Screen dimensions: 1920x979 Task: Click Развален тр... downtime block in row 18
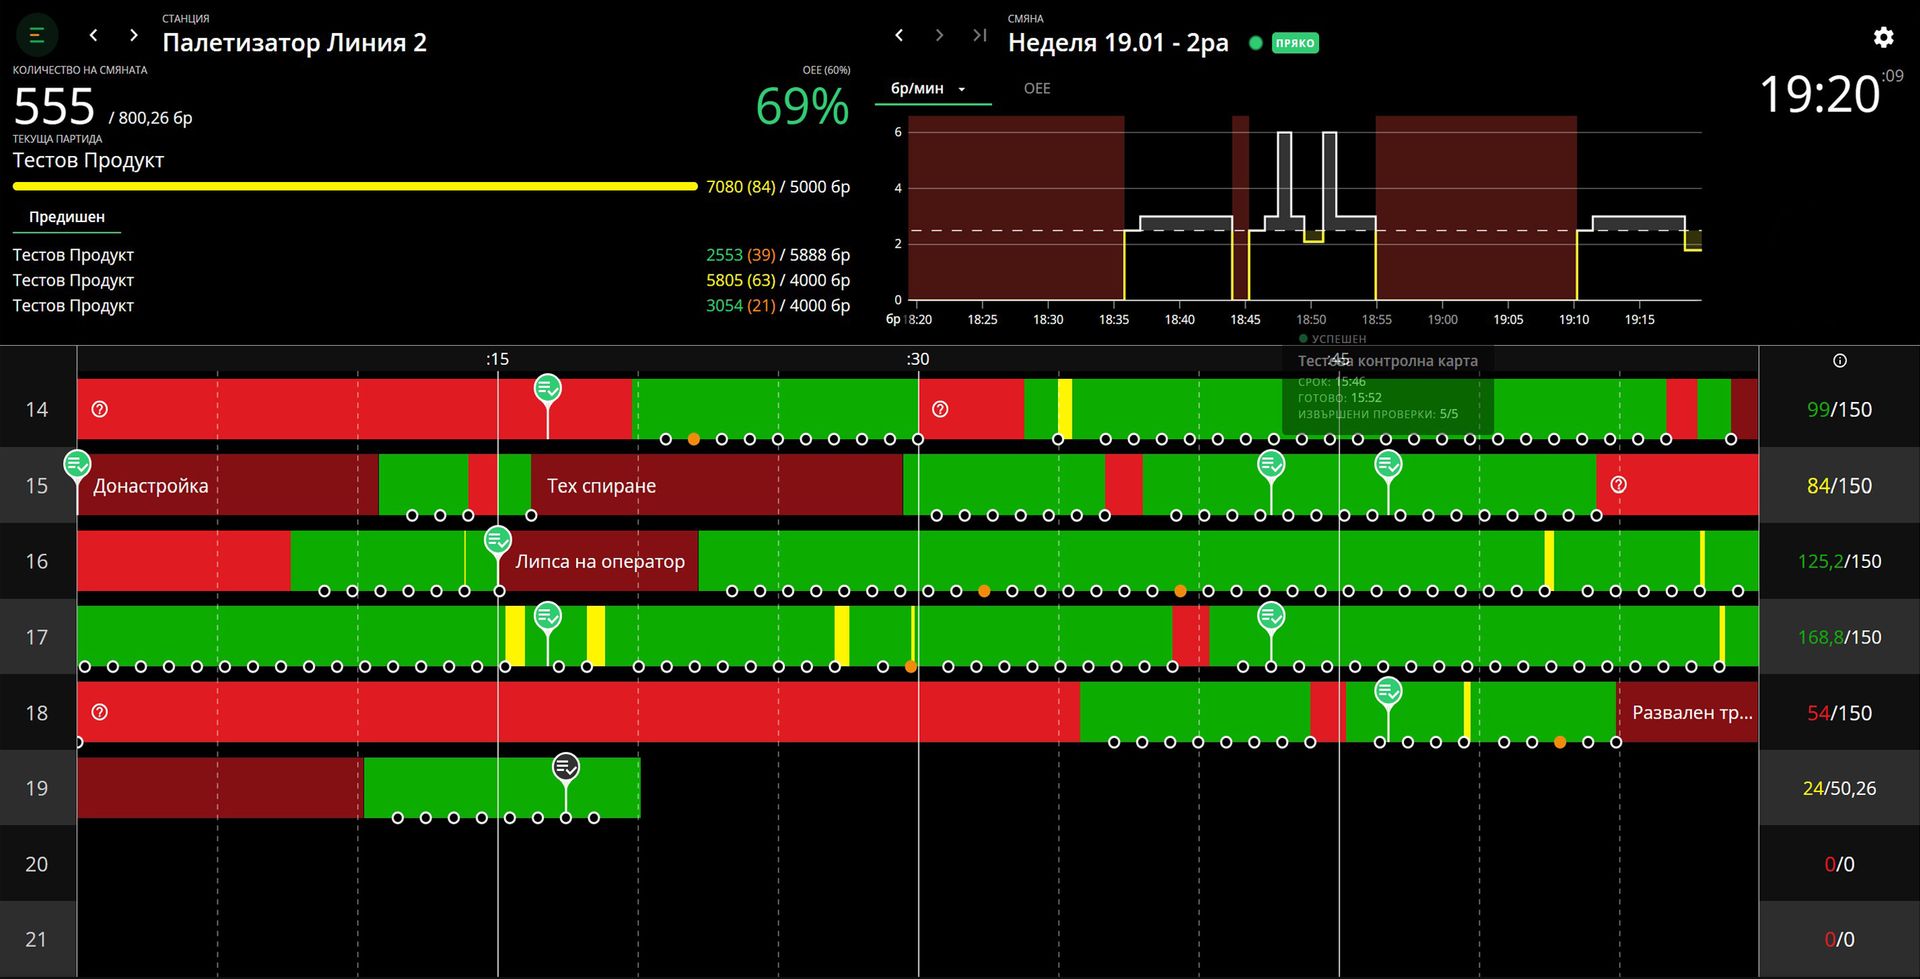coord(1688,712)
